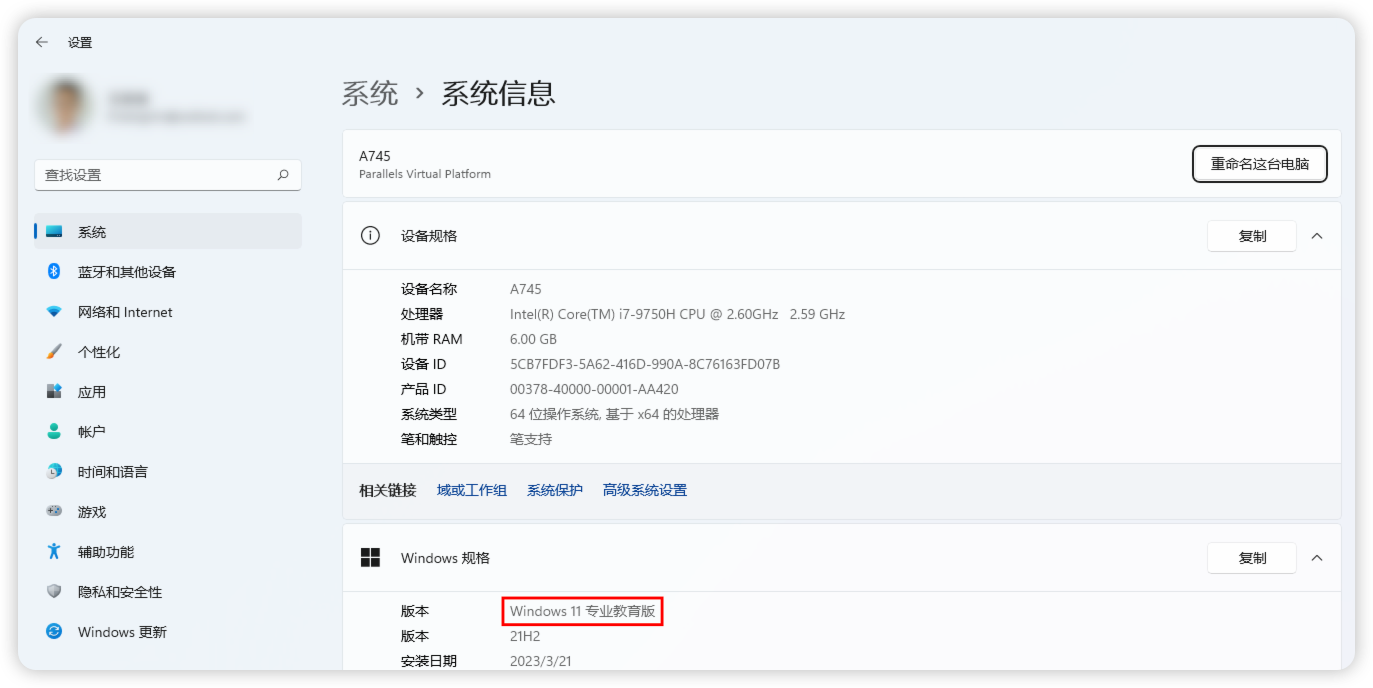Click the install date 2023/3/21

point(541,661)
